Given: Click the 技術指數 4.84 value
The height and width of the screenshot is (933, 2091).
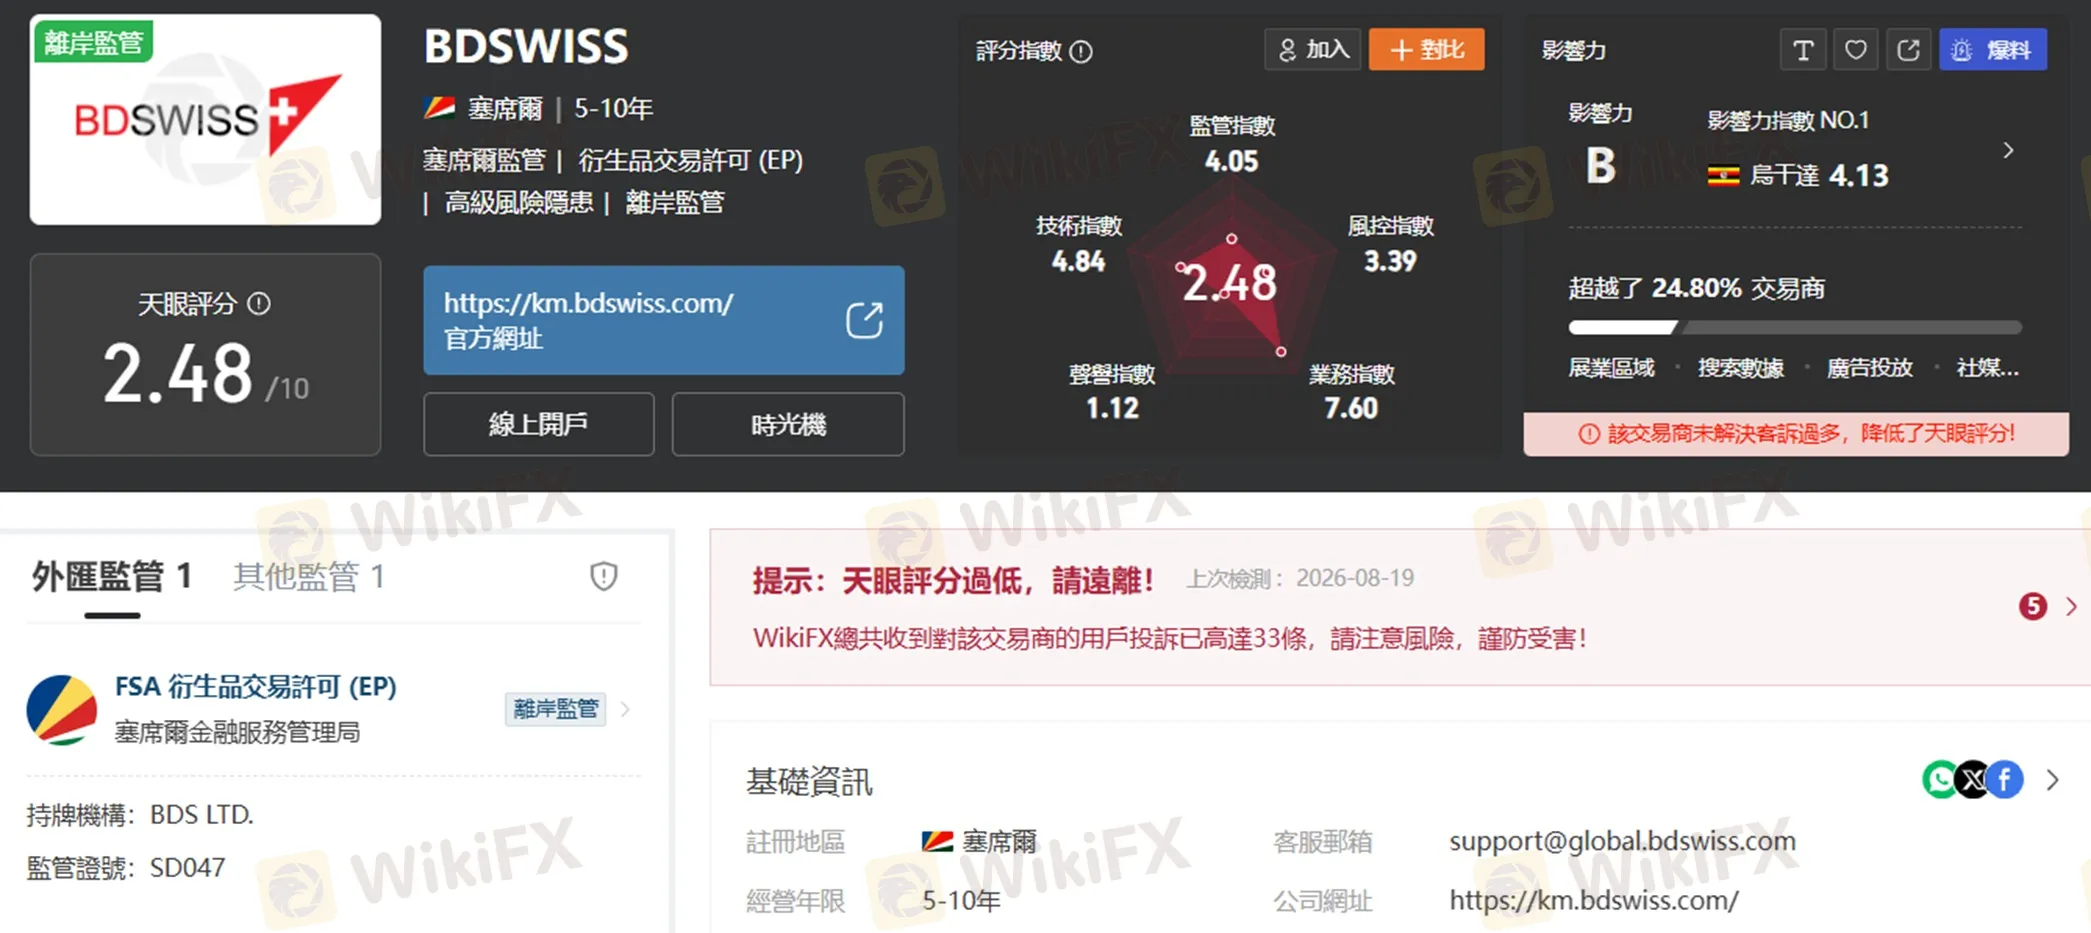Looking at the screenshot, I should point(1078,261).
